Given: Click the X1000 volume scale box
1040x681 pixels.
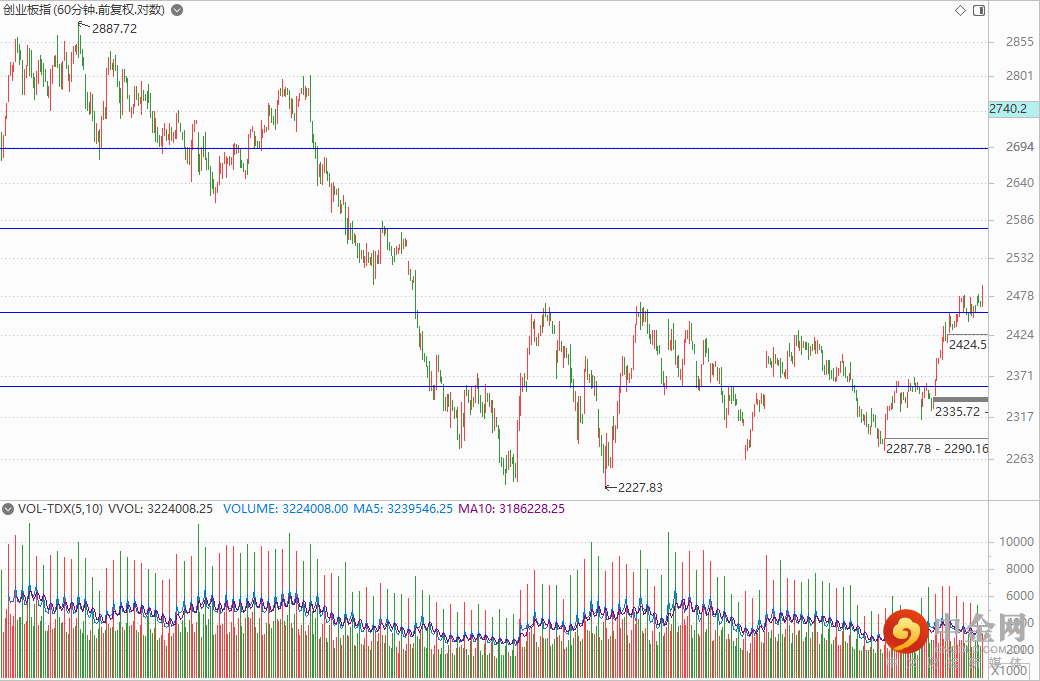Looking at the screenshot, I should [x=1010, y=671].
